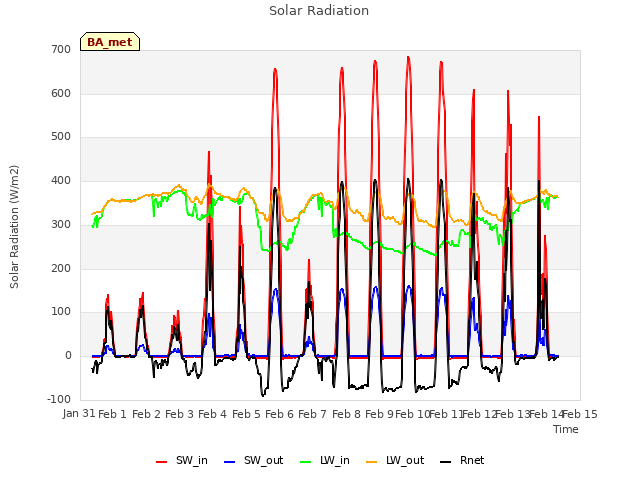Click the Rnet legend label
640x480 pixels.
472,460
